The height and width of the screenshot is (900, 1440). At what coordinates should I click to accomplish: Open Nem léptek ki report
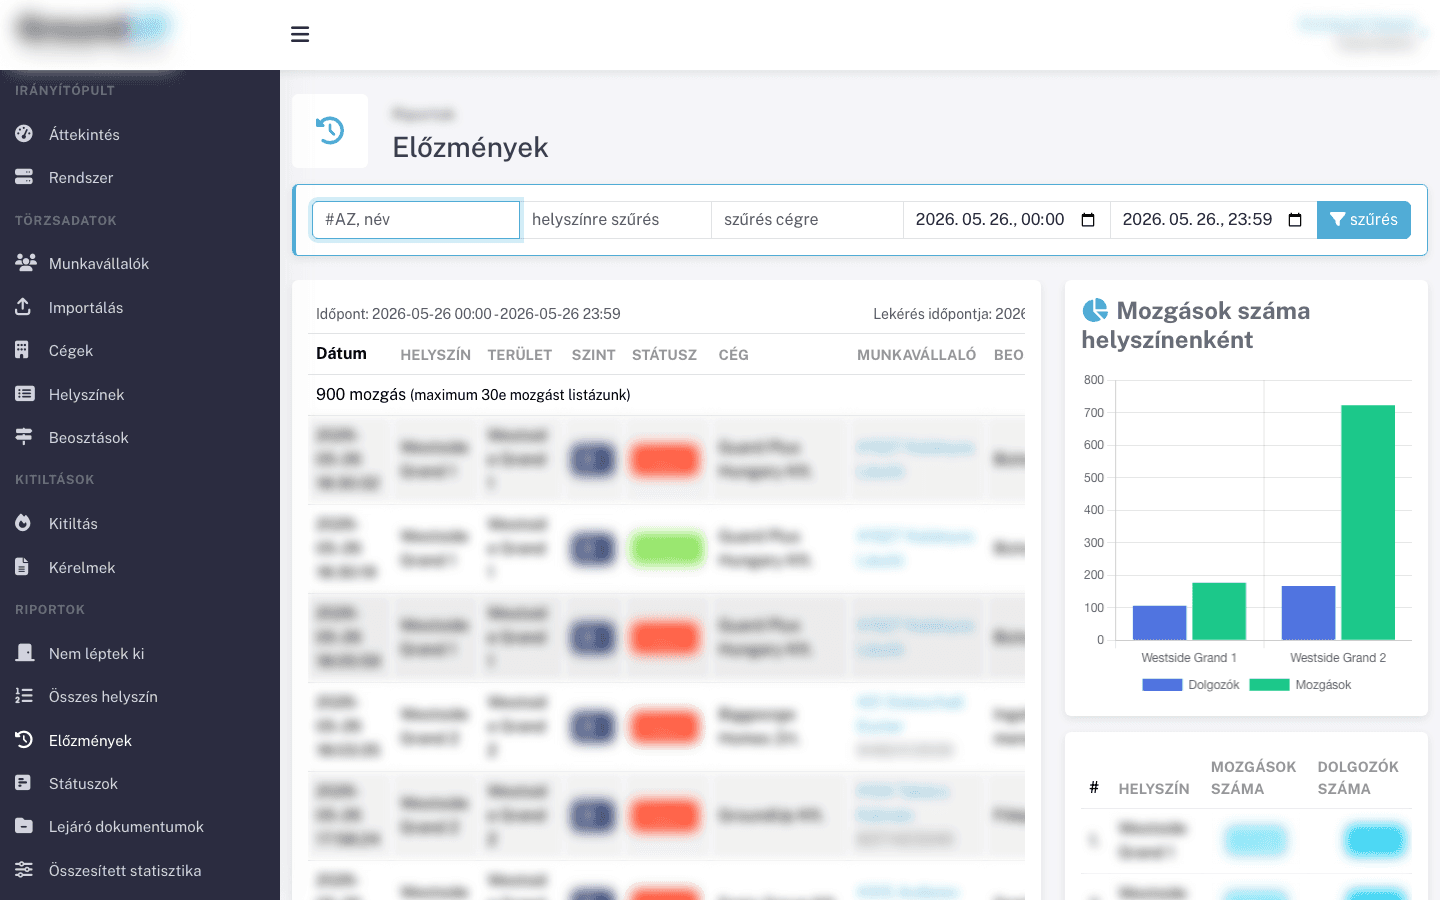tap(96, 653)
